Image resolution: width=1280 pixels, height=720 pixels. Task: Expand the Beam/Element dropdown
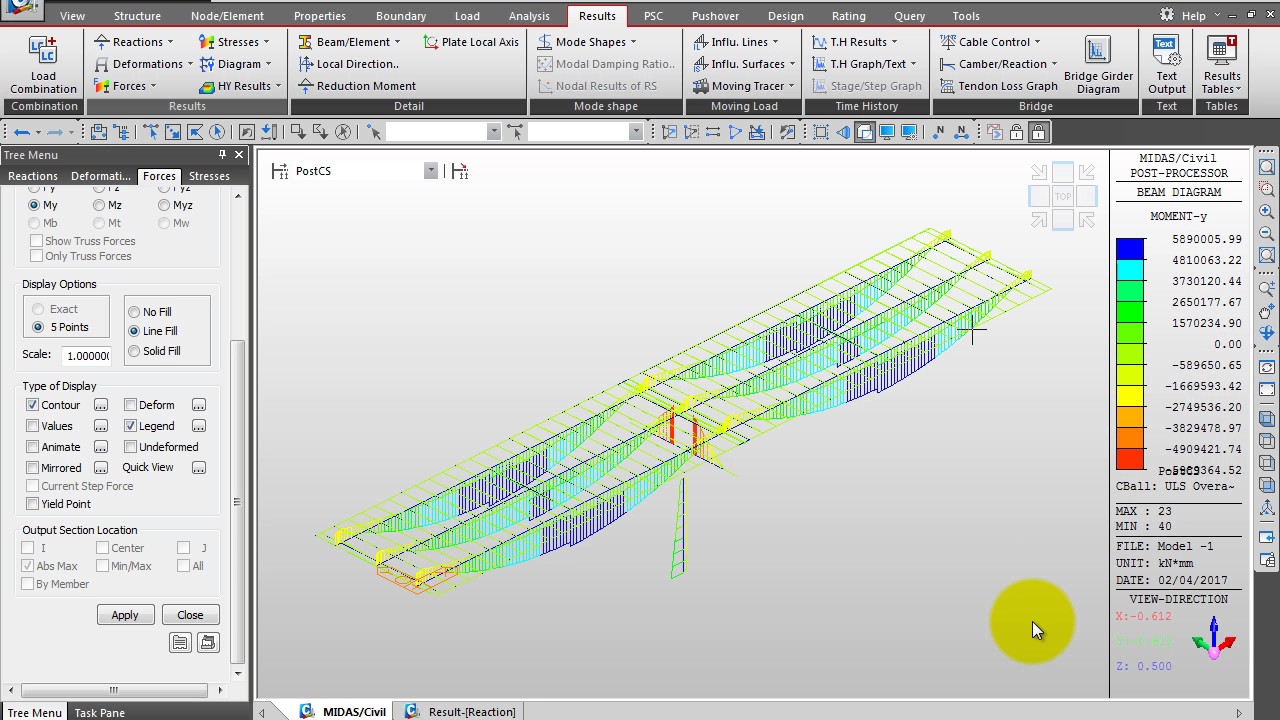click(x=397, y=42)
